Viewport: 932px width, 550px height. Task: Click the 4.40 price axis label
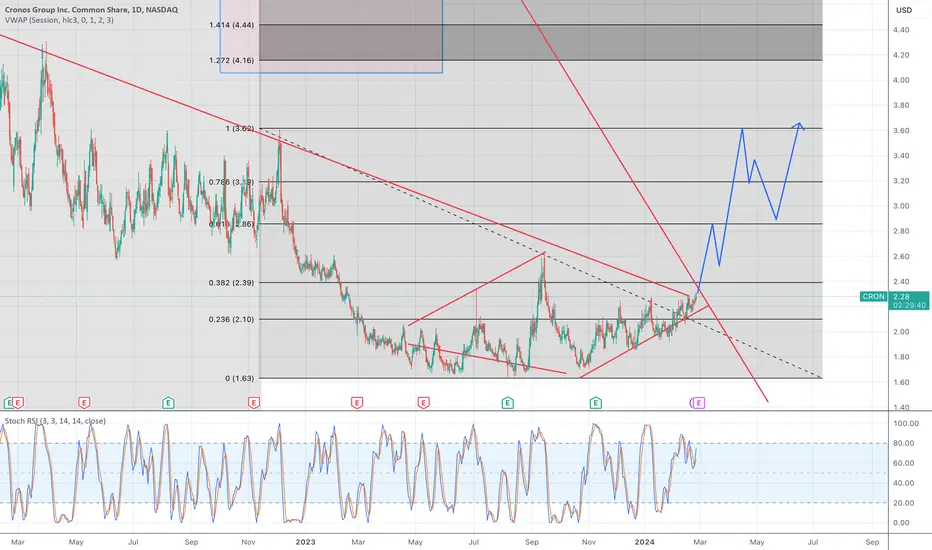[x=901, y=30]
